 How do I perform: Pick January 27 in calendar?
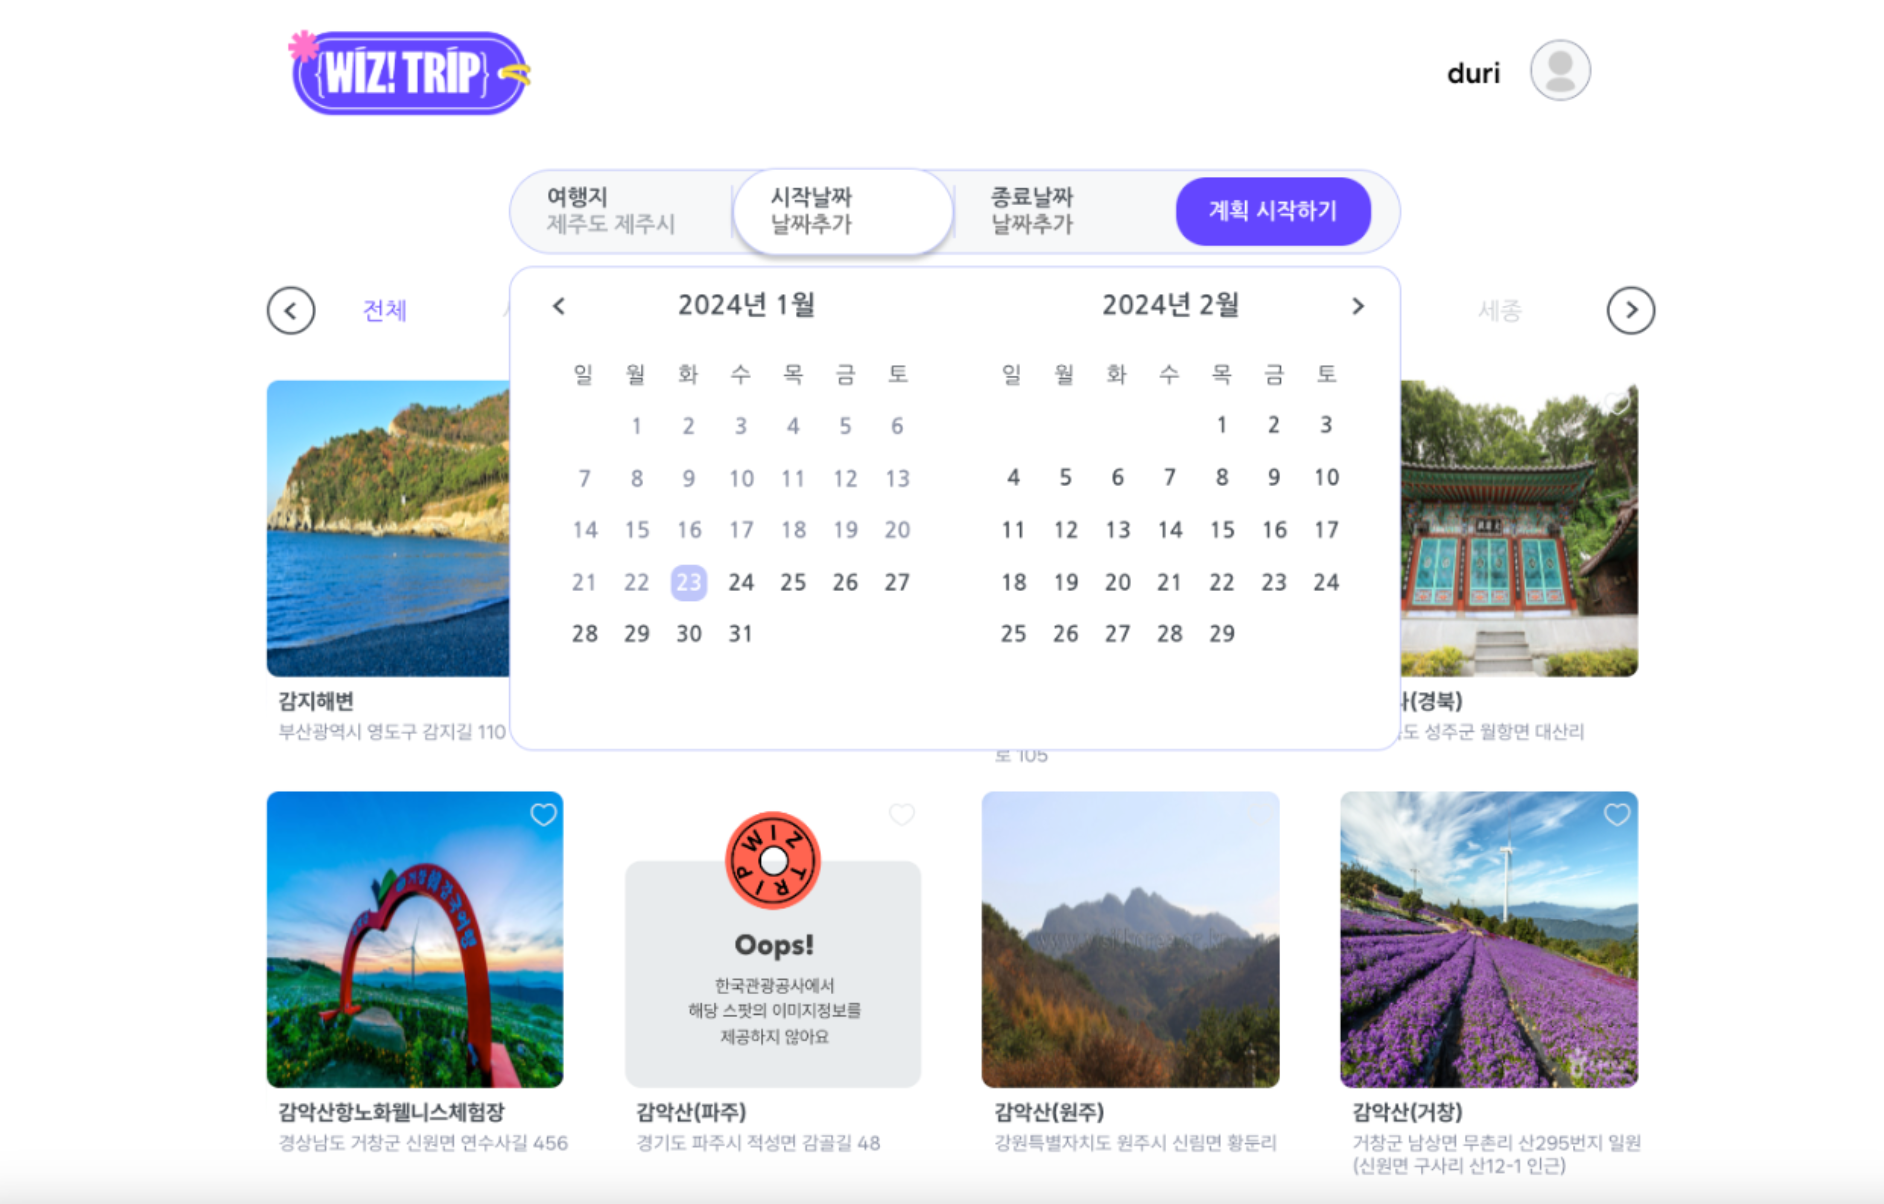[897, 582]
